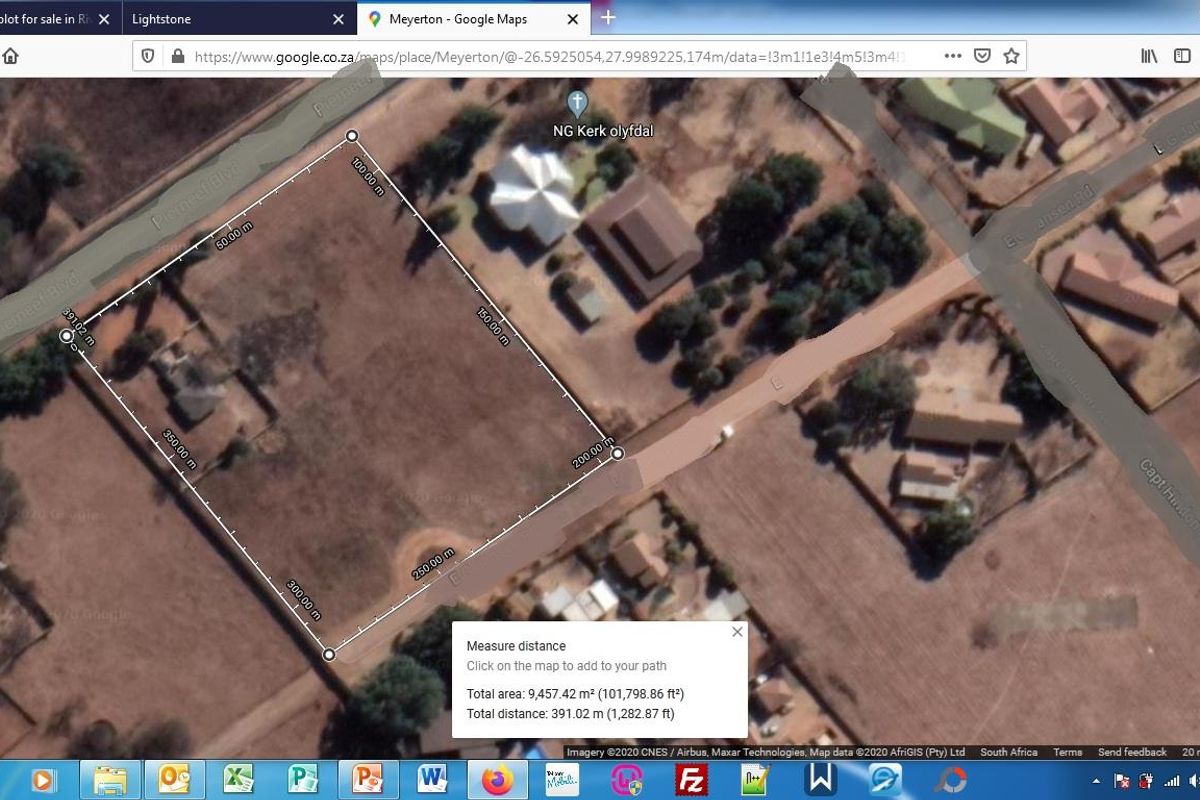This screenshot has height=800, width=1200.
Task: Open a new browser tab with plus button
Action: 608,18
